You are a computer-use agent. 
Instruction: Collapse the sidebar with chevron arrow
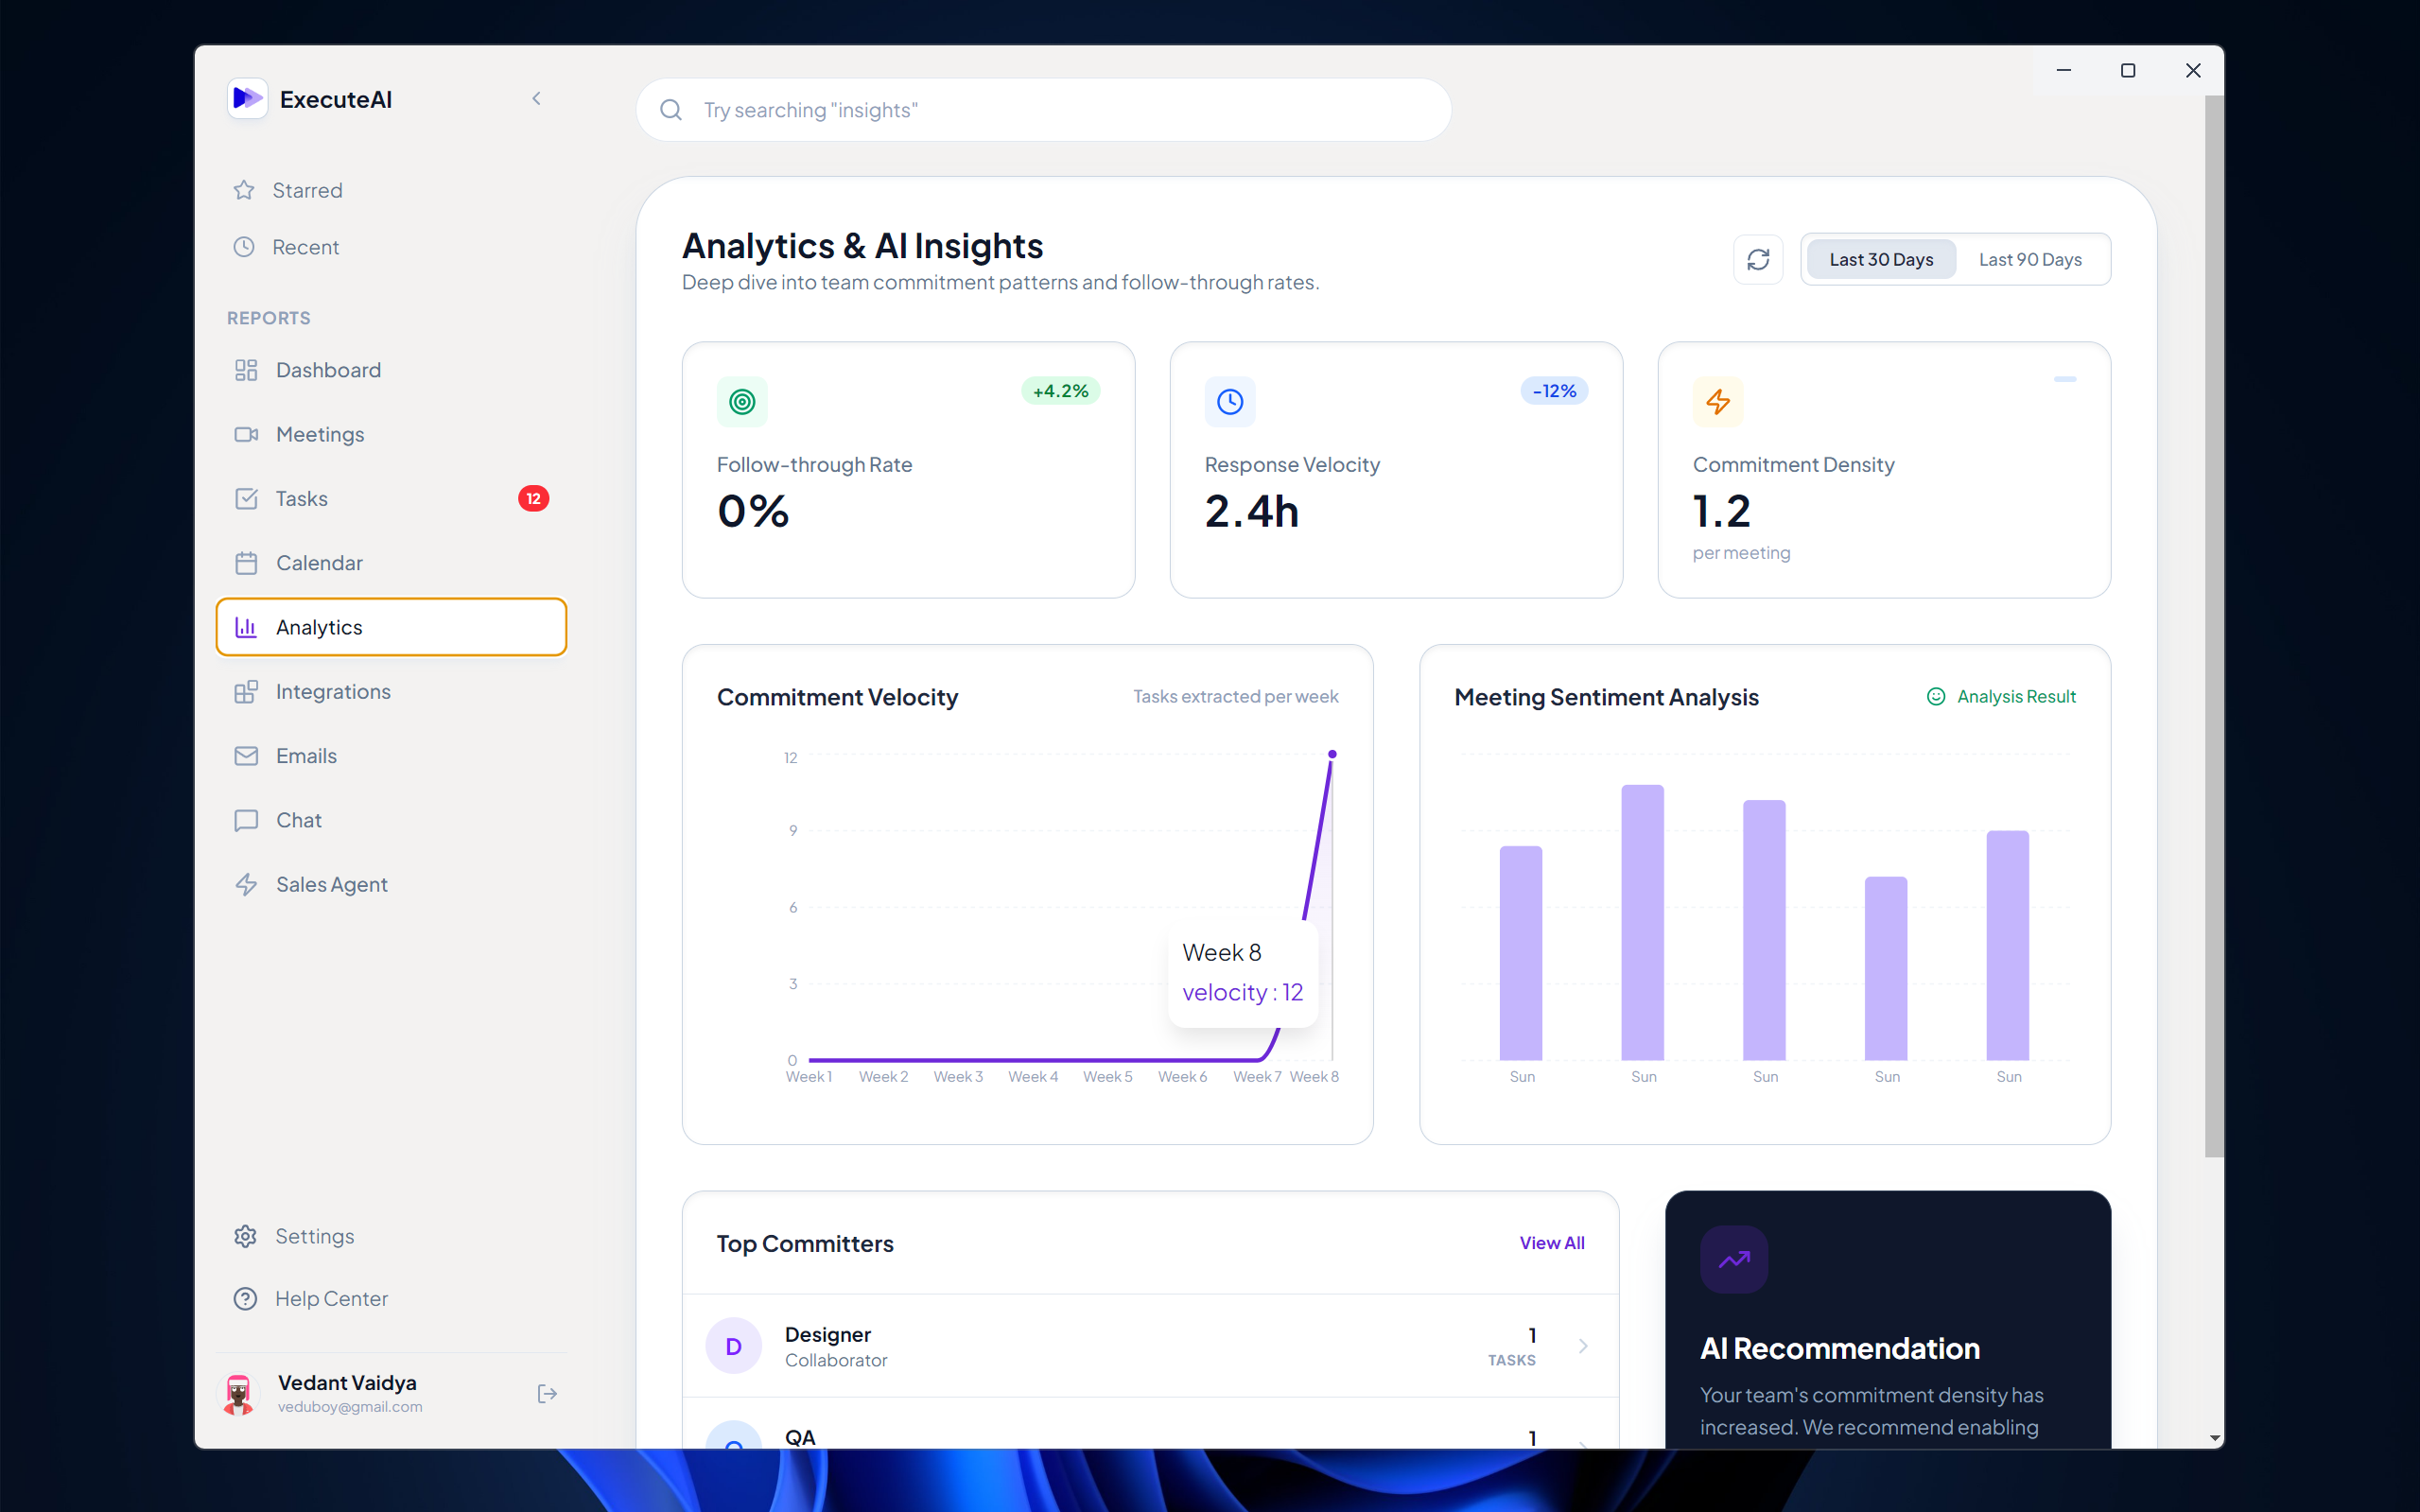pyautogui.click(x=537, y=98)
